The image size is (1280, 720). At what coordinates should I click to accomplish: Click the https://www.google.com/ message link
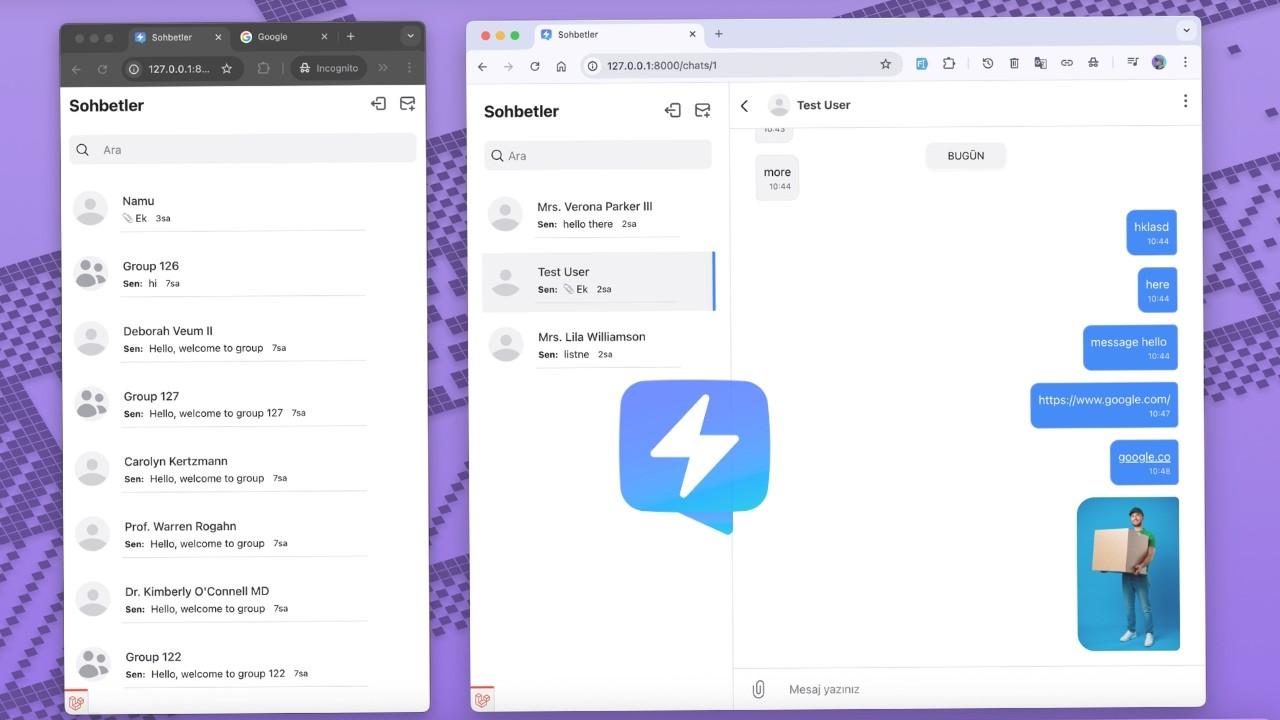click(1104, 399)
